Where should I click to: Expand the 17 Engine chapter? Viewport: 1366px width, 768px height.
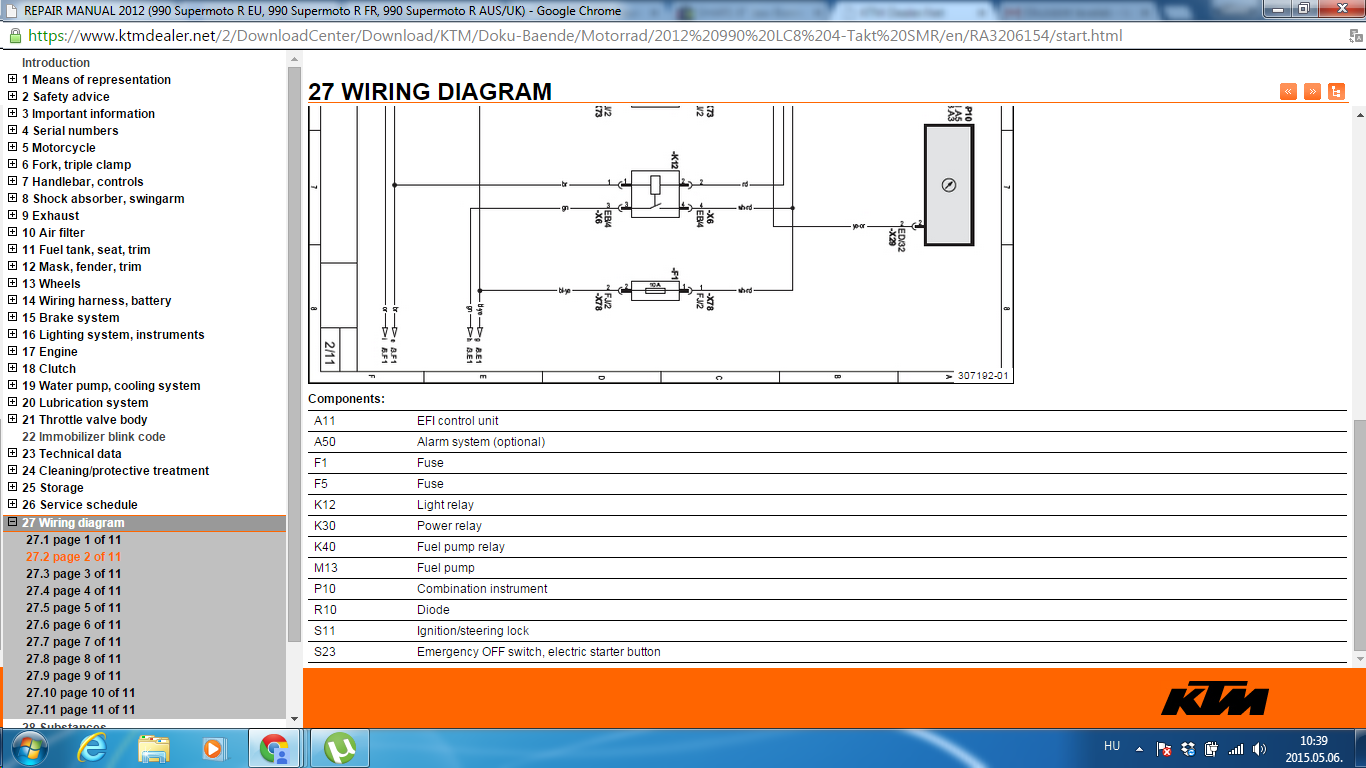pyautogui.click(x=12, y=351)
